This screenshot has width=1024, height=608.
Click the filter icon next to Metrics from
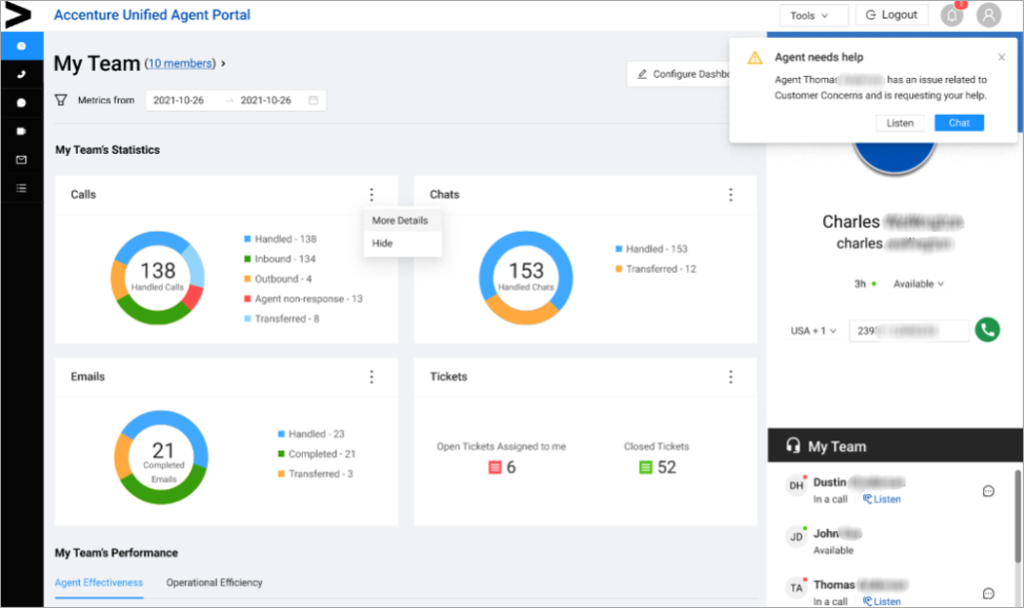(x=60, y=100)
